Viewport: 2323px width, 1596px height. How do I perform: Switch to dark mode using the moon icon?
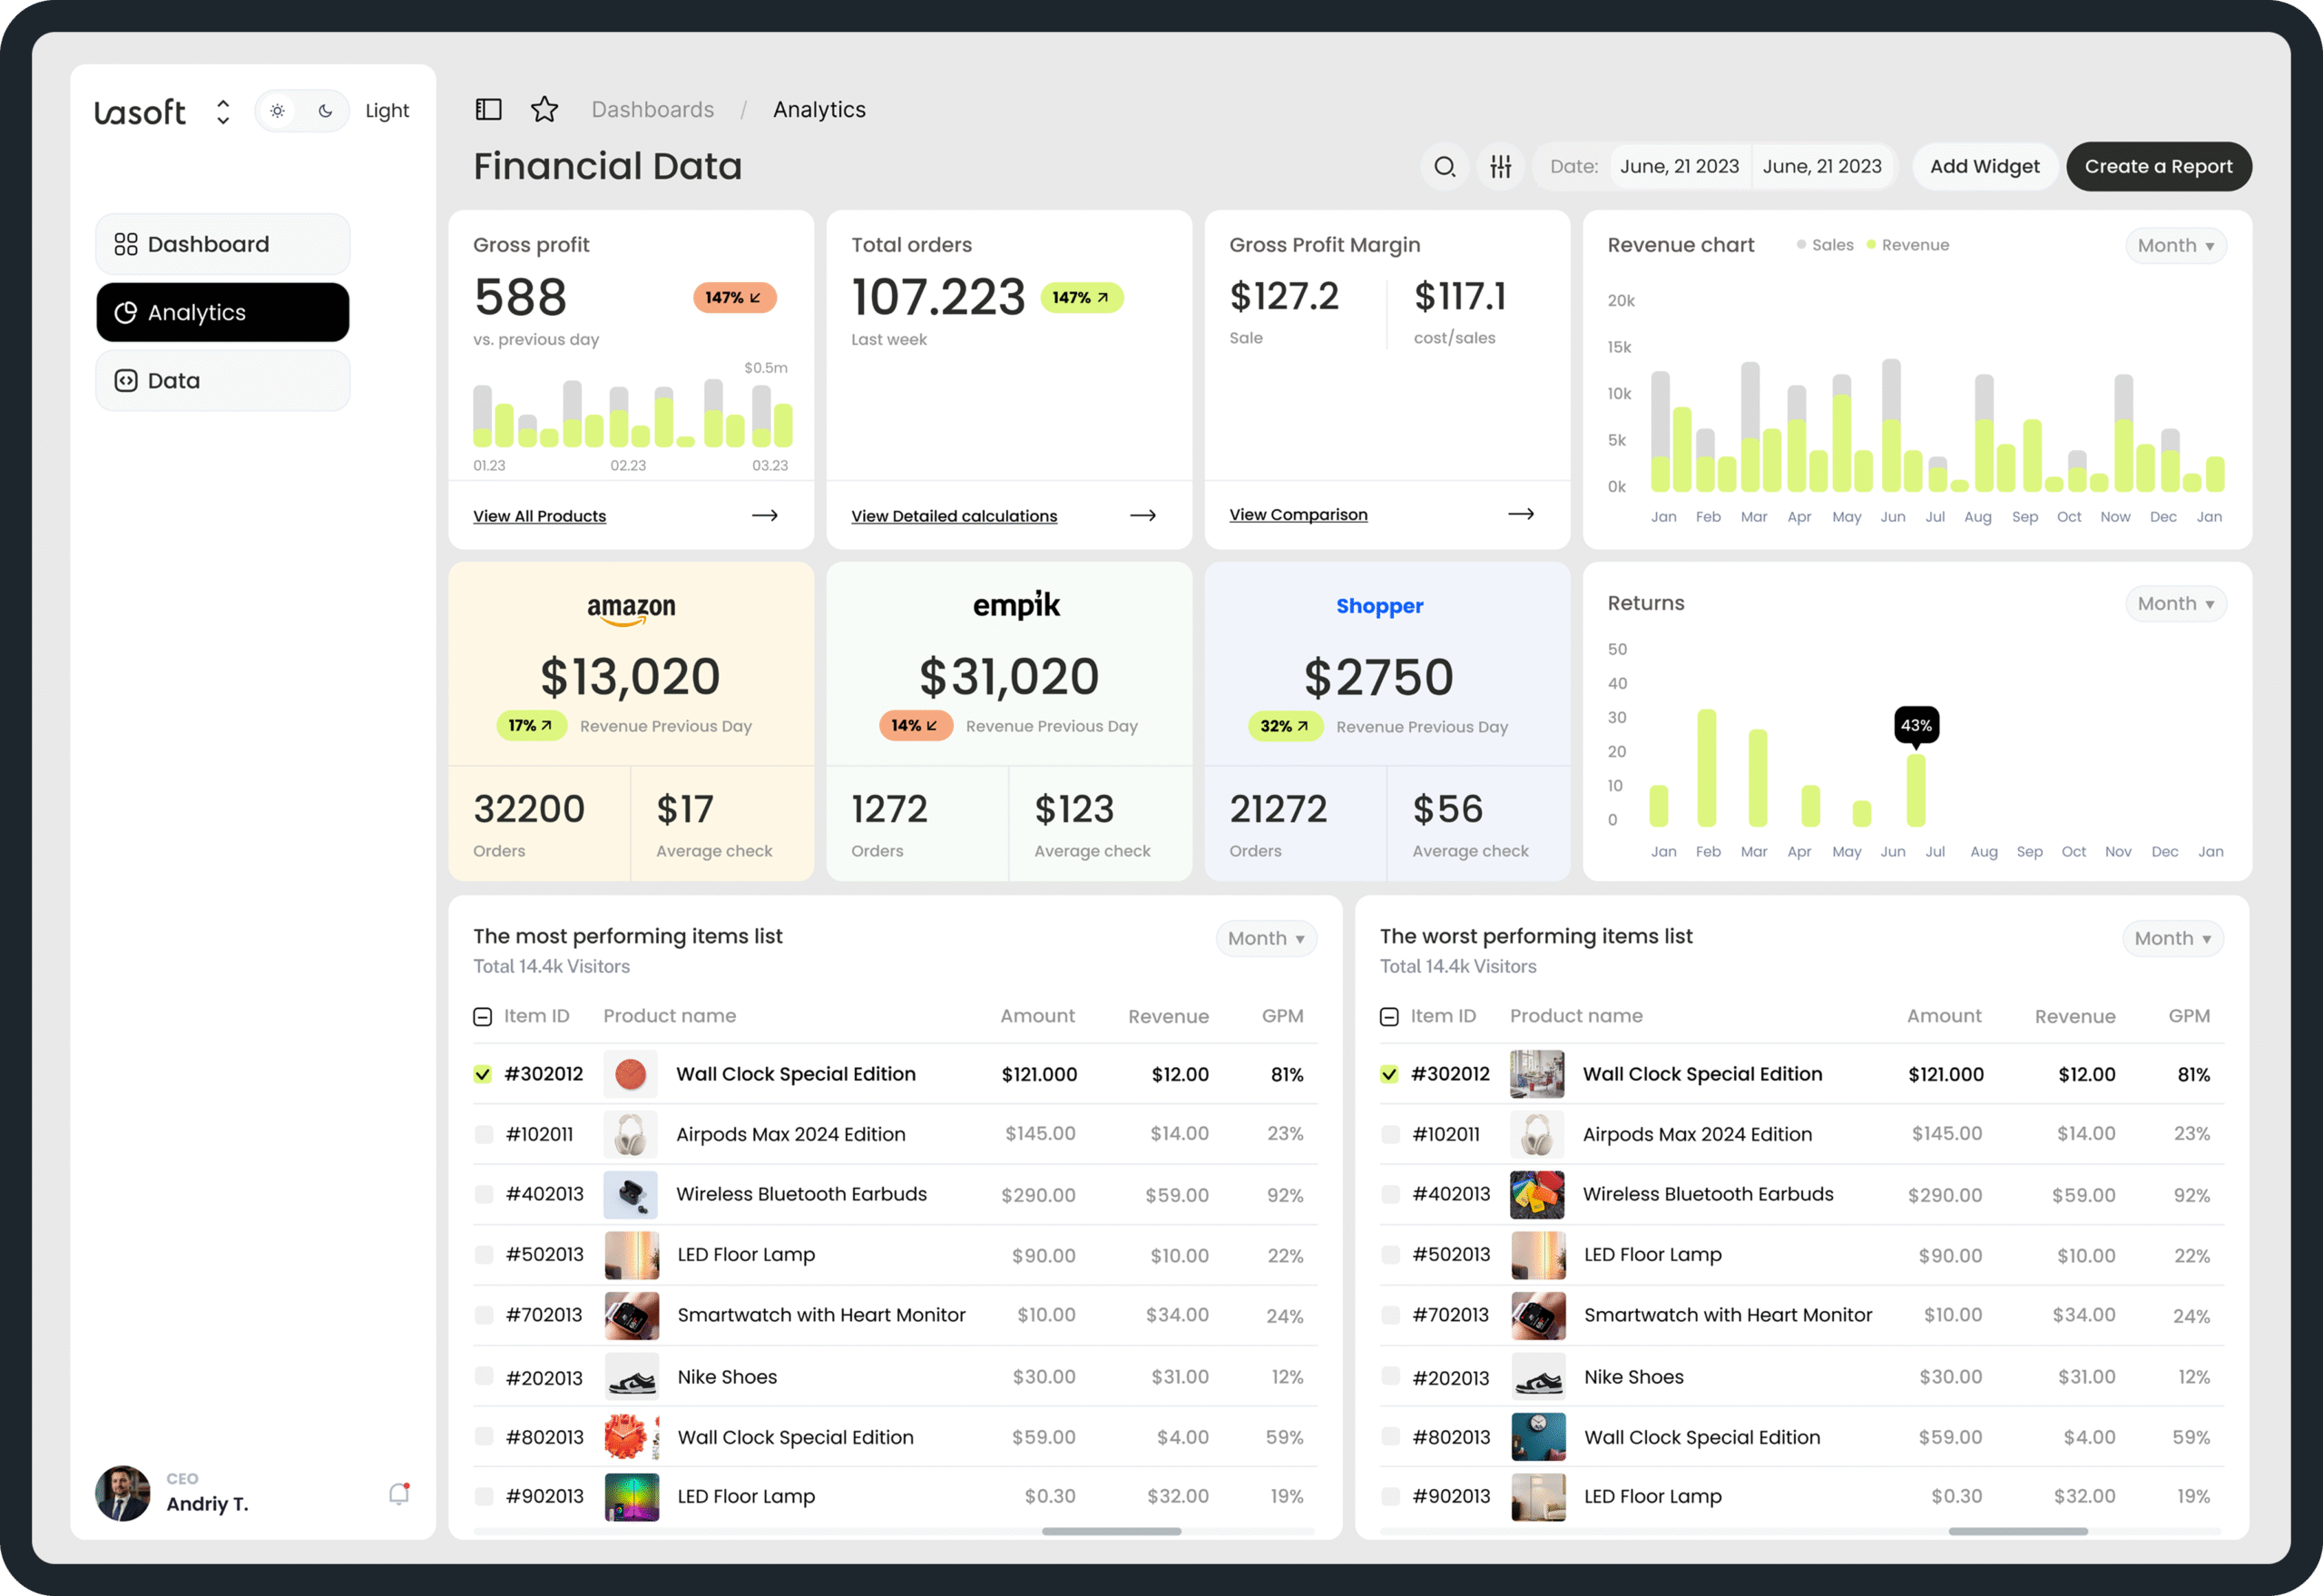[326, 110]
